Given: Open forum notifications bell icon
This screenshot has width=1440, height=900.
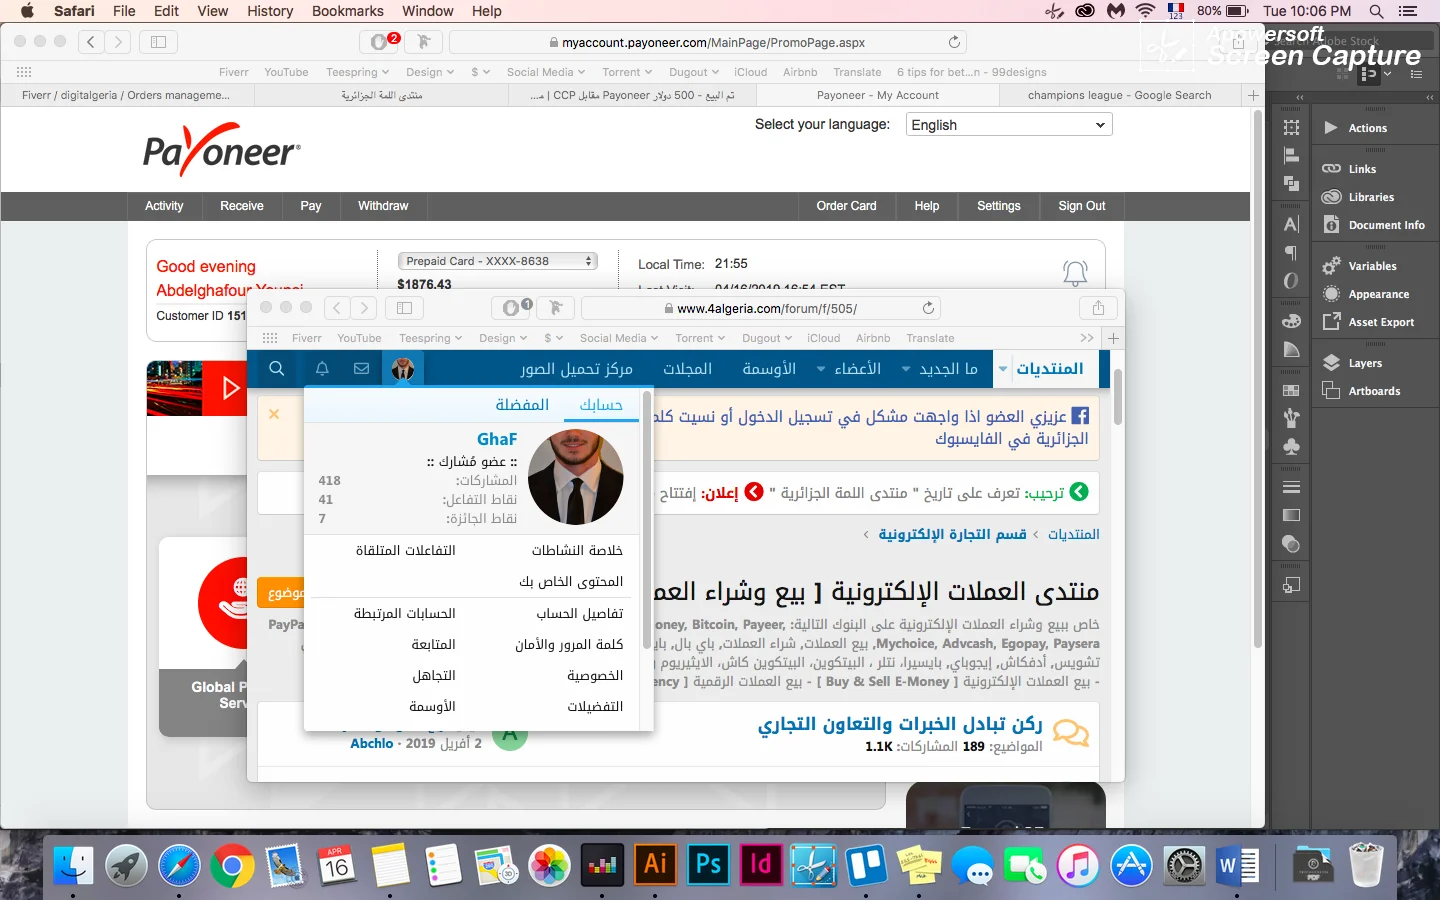Looking at the screenshot, I should (322, 369).
